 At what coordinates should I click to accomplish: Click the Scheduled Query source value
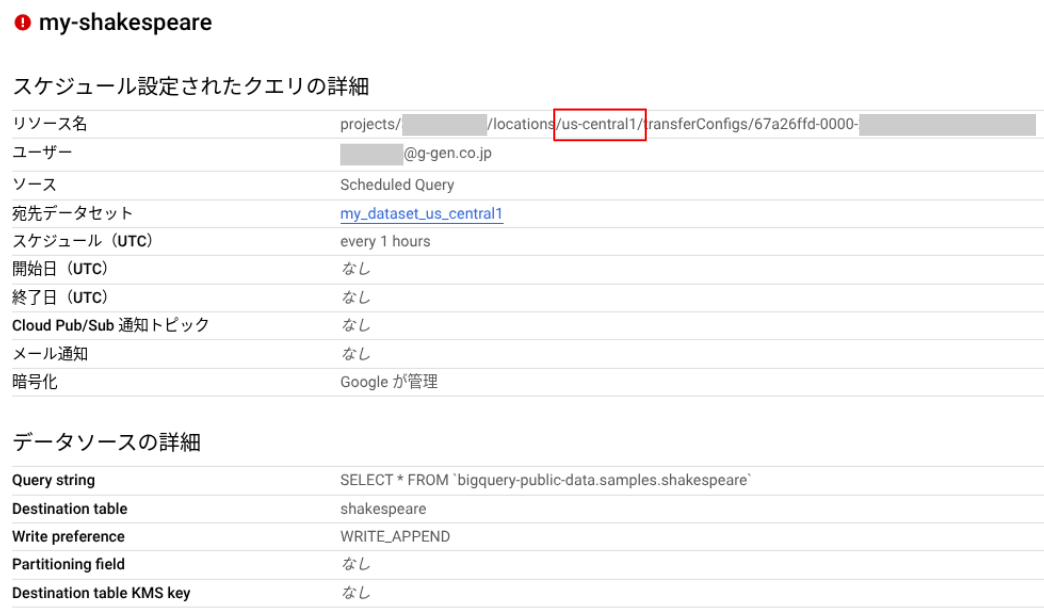tap(397, 185)
